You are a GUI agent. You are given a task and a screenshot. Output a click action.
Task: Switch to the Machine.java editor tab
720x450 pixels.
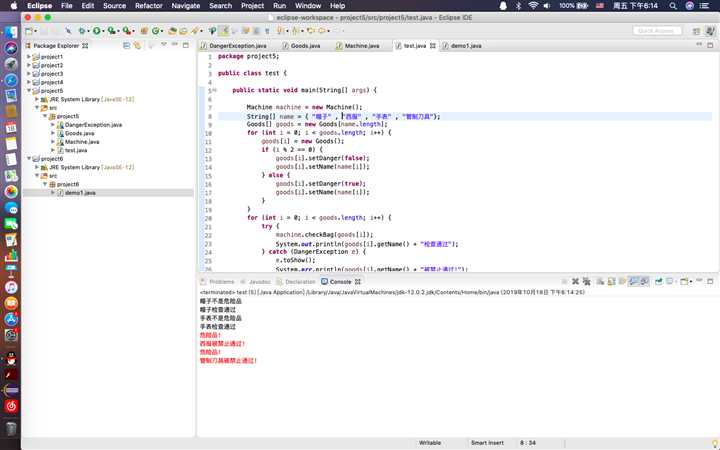(x=358, y=46)
